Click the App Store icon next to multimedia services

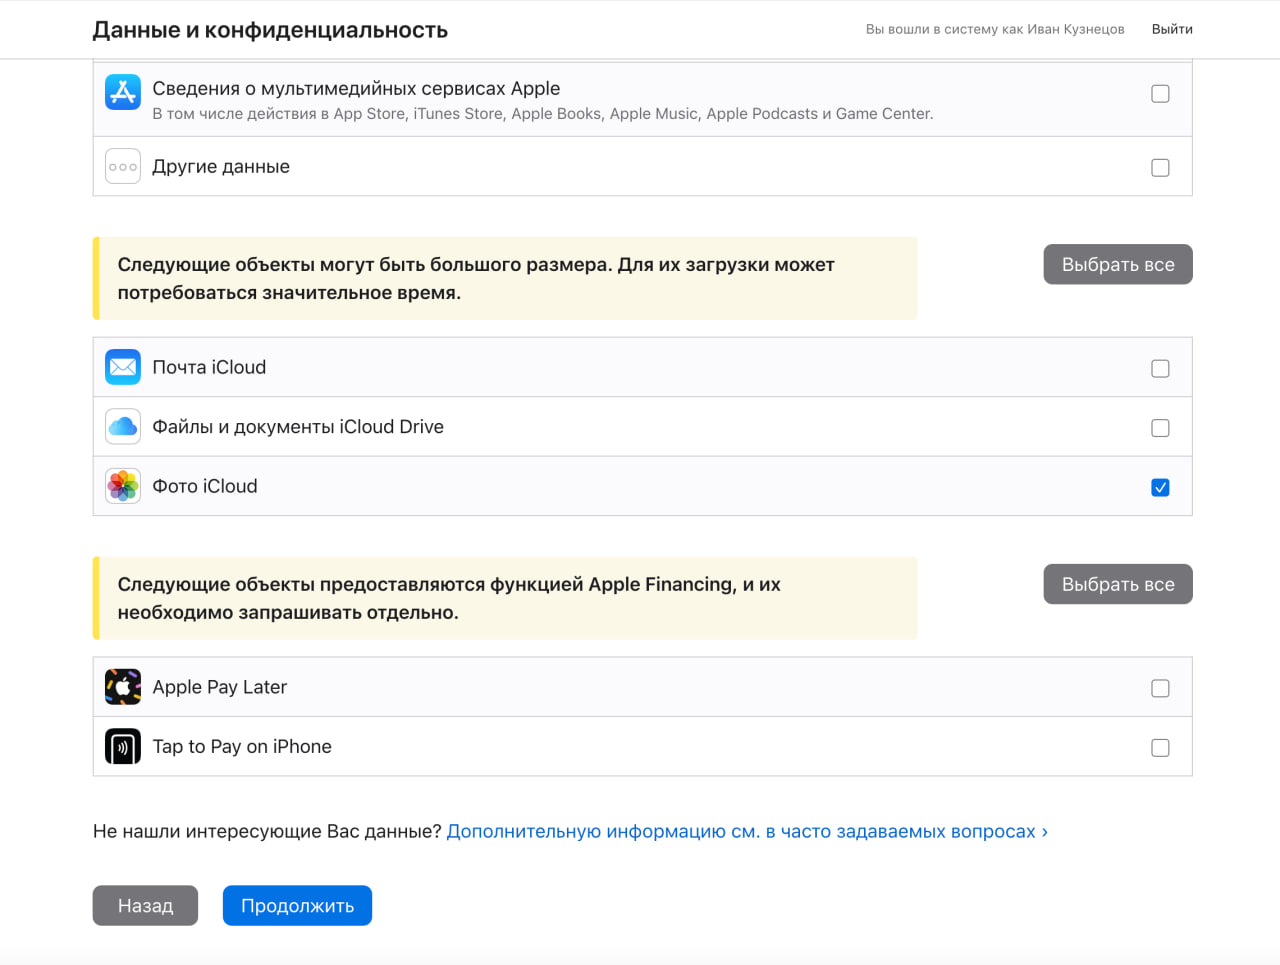[122, 93]
